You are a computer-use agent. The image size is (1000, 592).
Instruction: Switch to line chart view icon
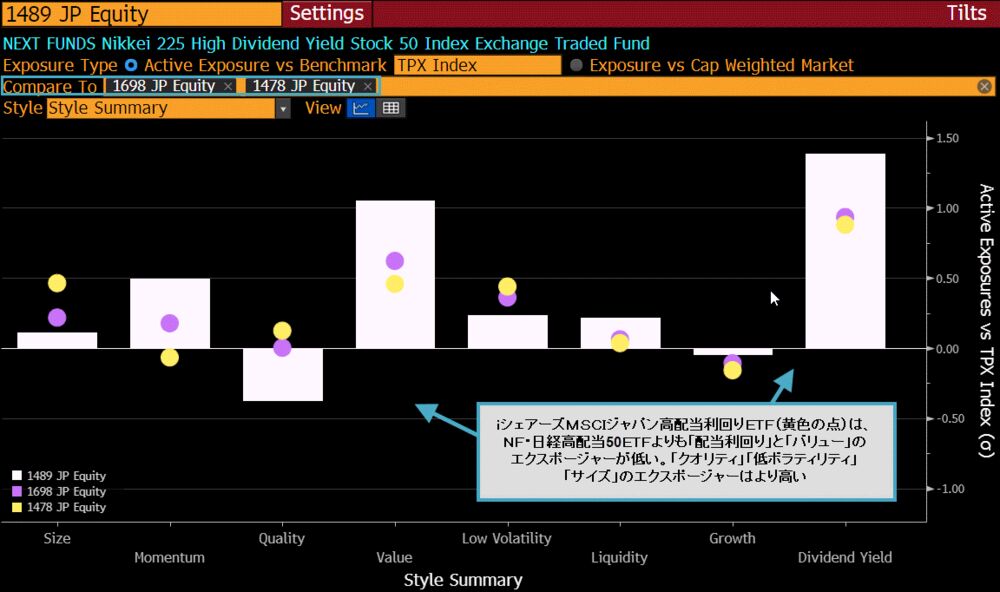pyautogui.click(x=360, y=108)
